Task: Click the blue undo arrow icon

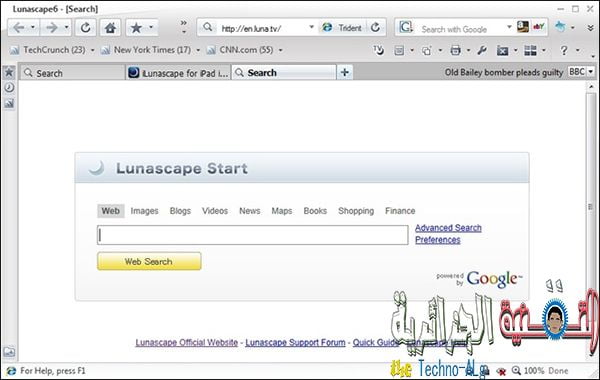Action: tap(560, 27)
